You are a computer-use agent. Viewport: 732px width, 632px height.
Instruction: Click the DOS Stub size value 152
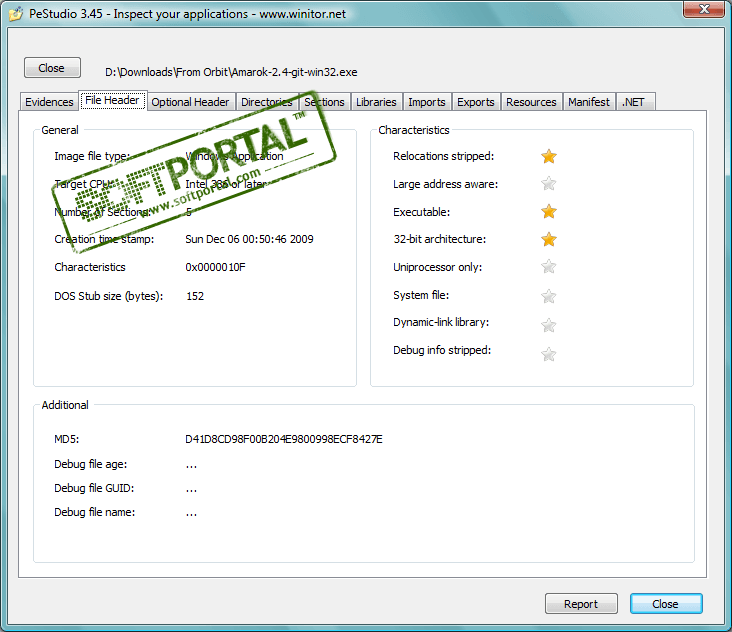[x=195, y=296]
